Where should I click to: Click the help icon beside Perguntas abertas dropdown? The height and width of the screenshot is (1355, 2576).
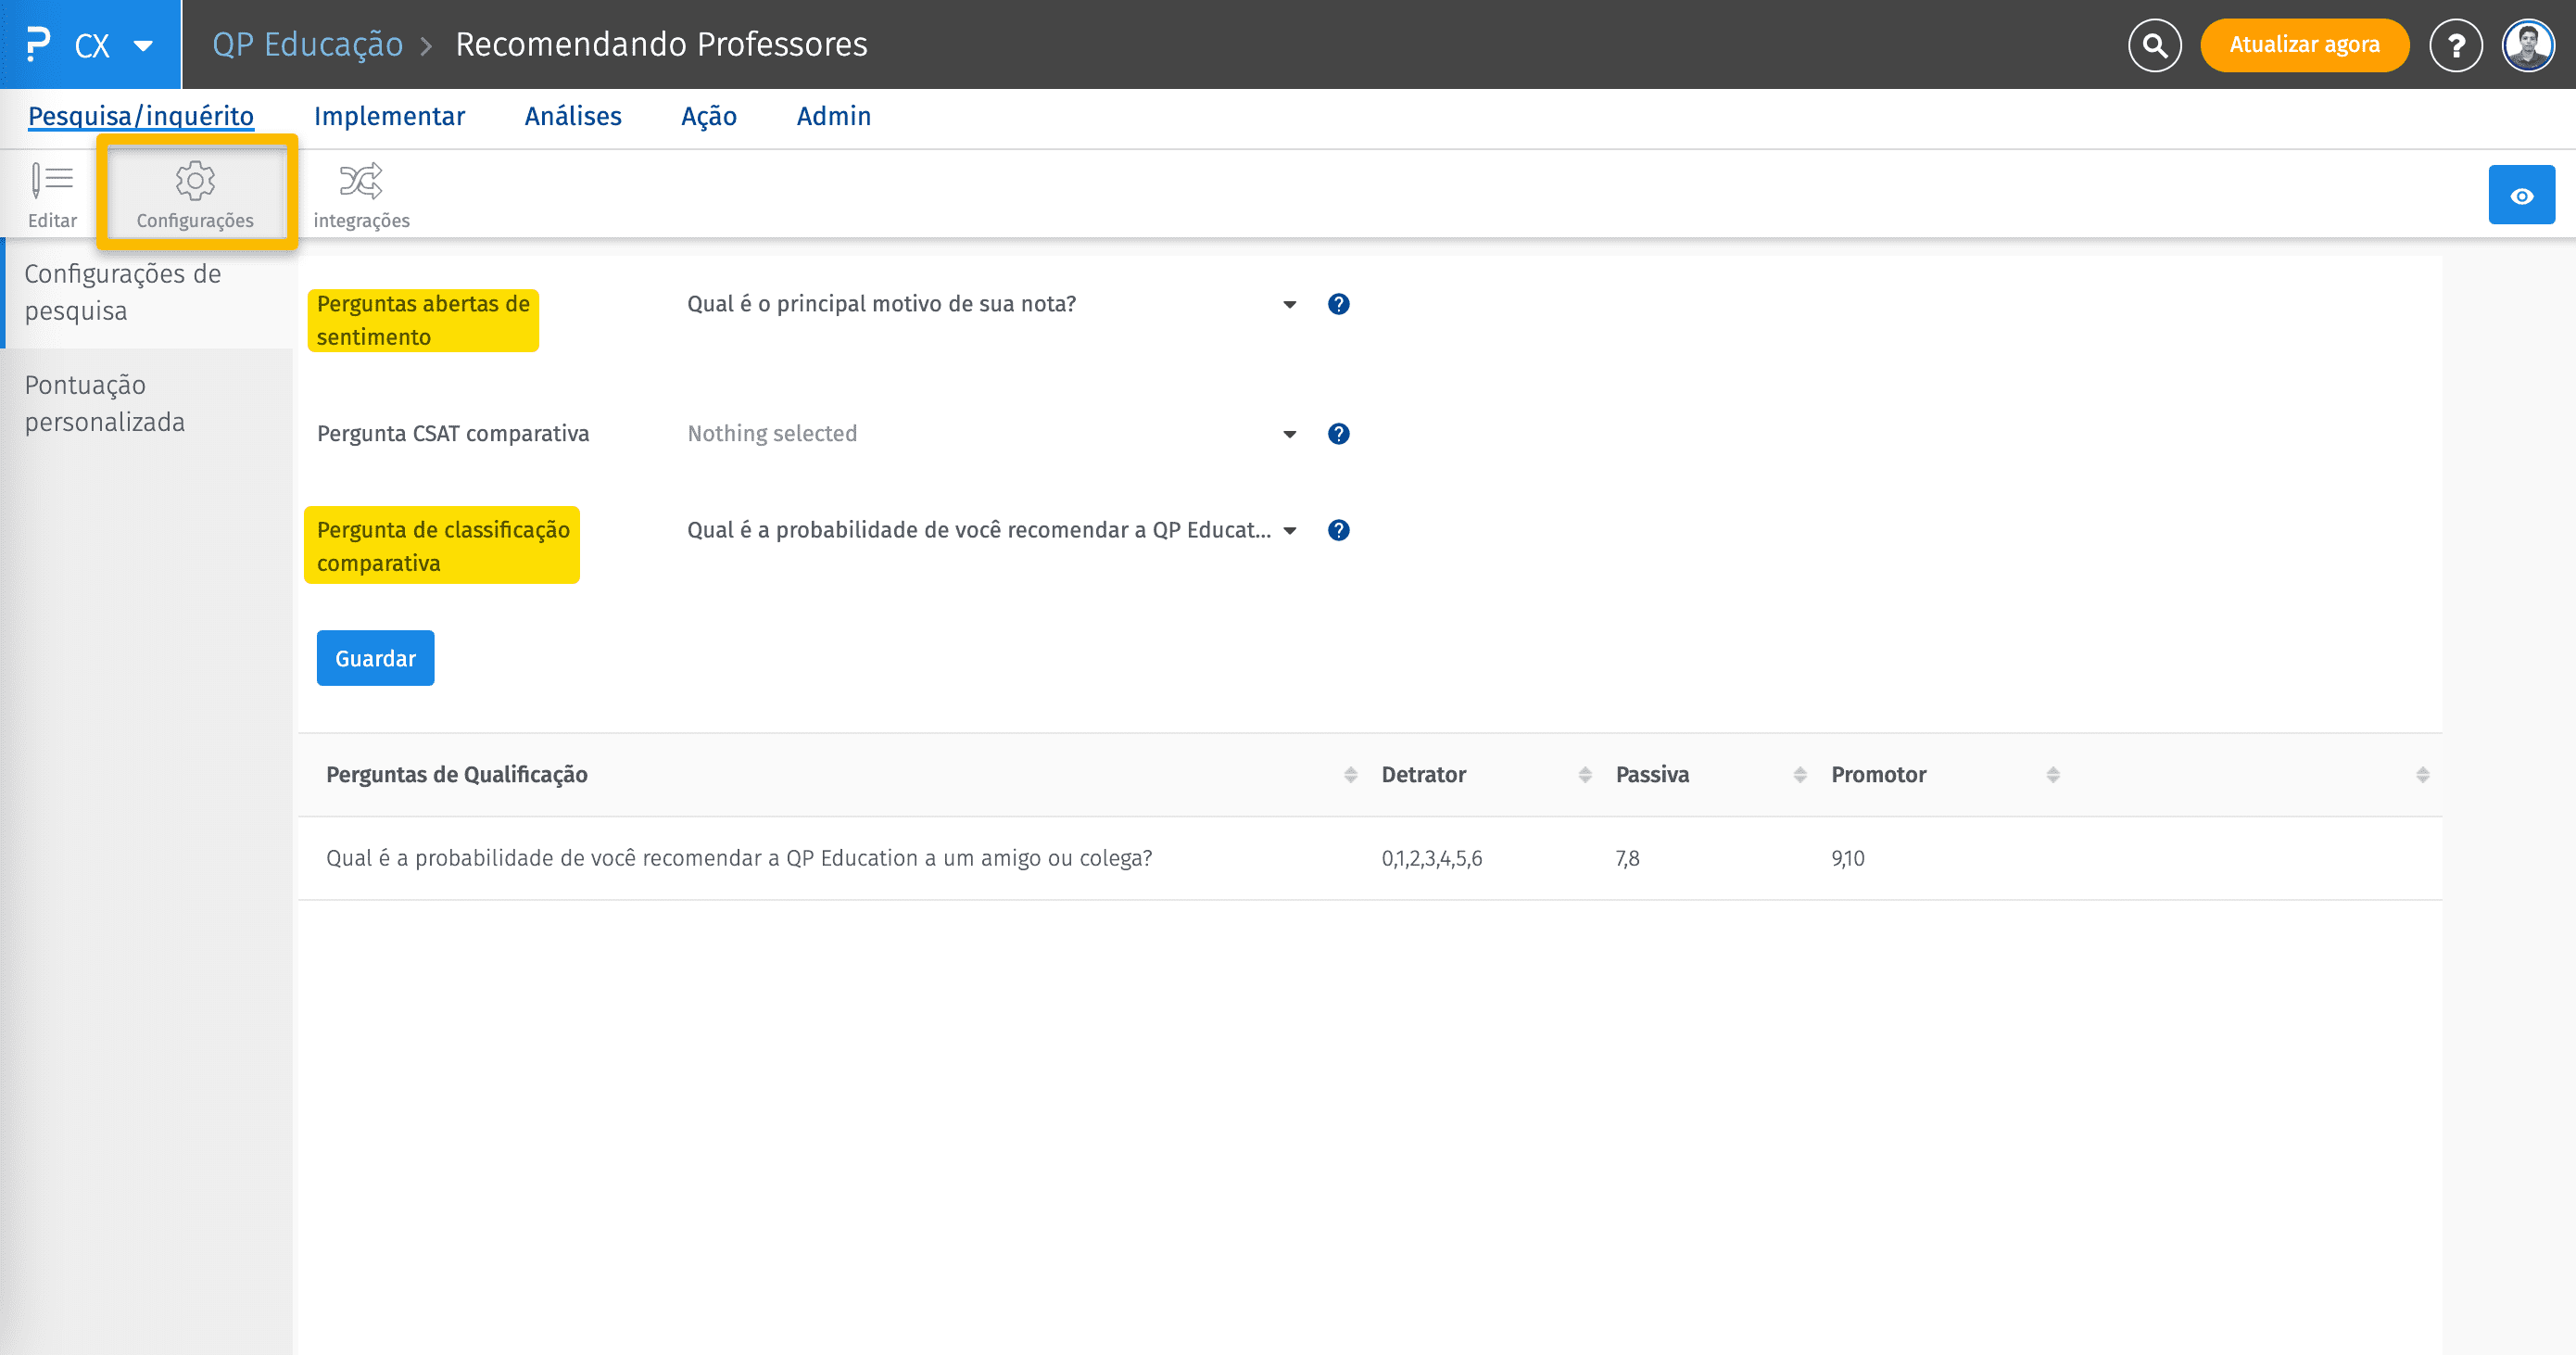point(1338,303)
